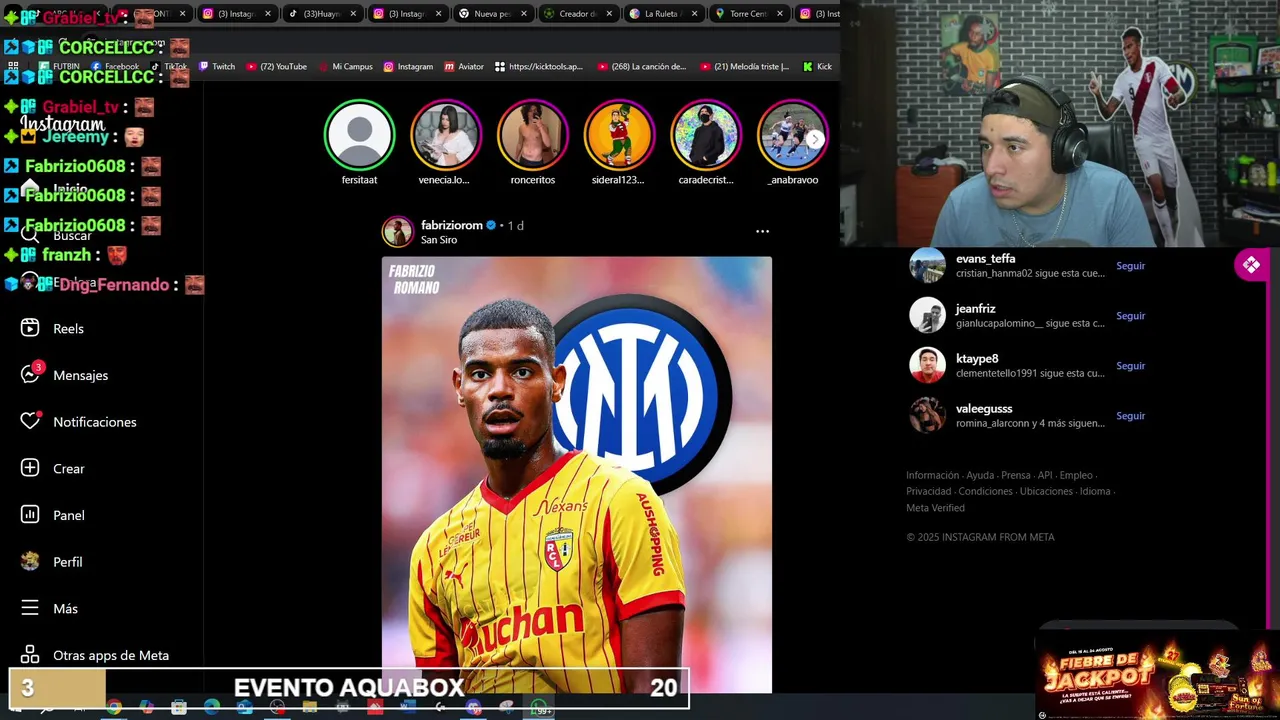The image size is (1280, 720).
Task: Open Ubicaciones footer link
Action: 1046,491
